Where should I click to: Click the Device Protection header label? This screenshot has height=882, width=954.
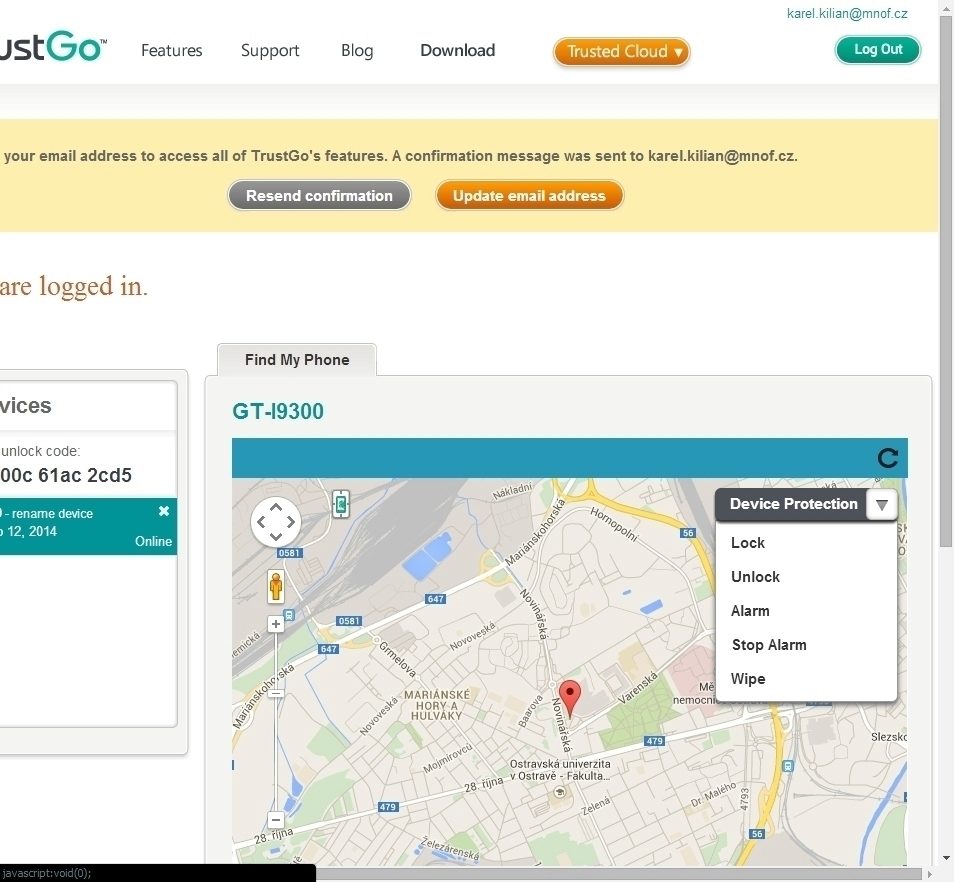pos(793,504)
